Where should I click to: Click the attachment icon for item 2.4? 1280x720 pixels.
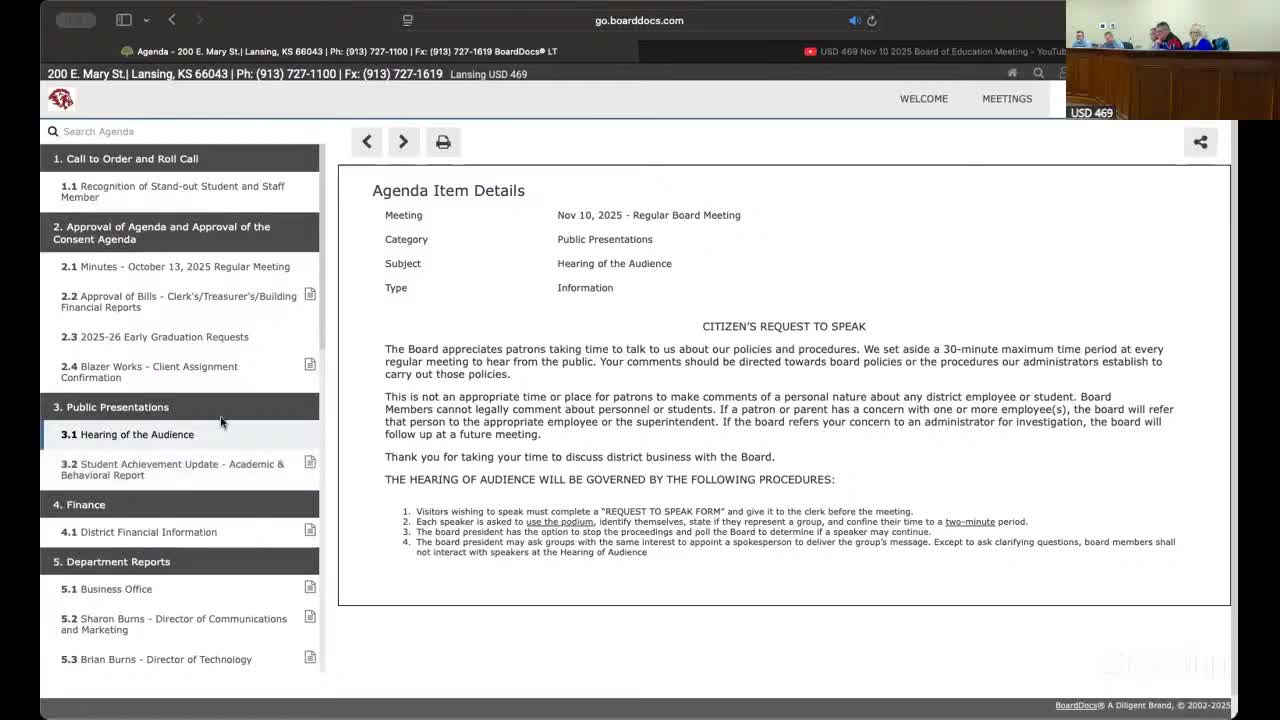coord(310,364)
